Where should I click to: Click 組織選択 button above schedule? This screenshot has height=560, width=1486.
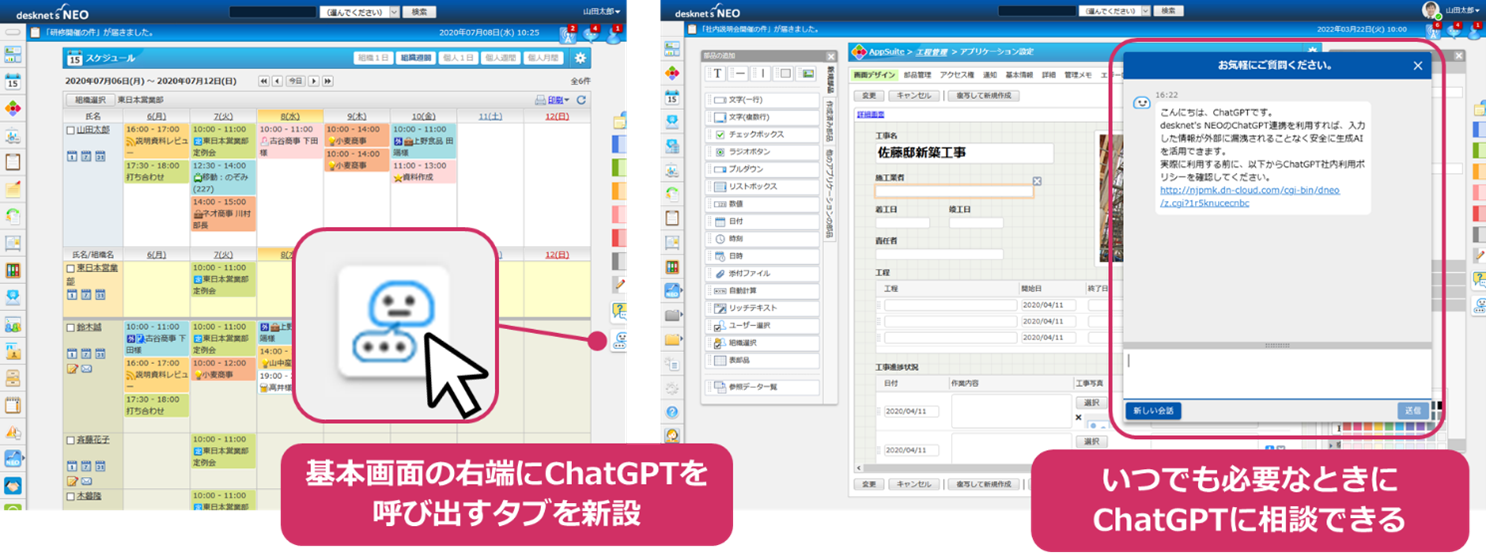click(89, 100)
